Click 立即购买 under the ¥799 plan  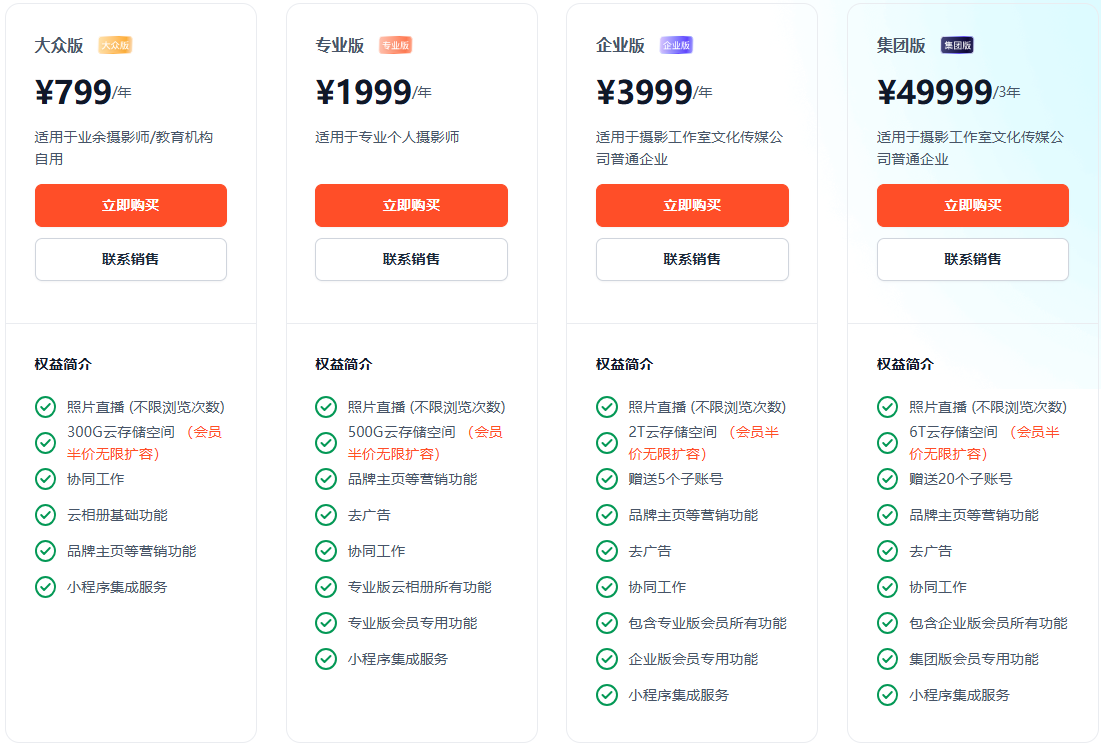point(130,205)
